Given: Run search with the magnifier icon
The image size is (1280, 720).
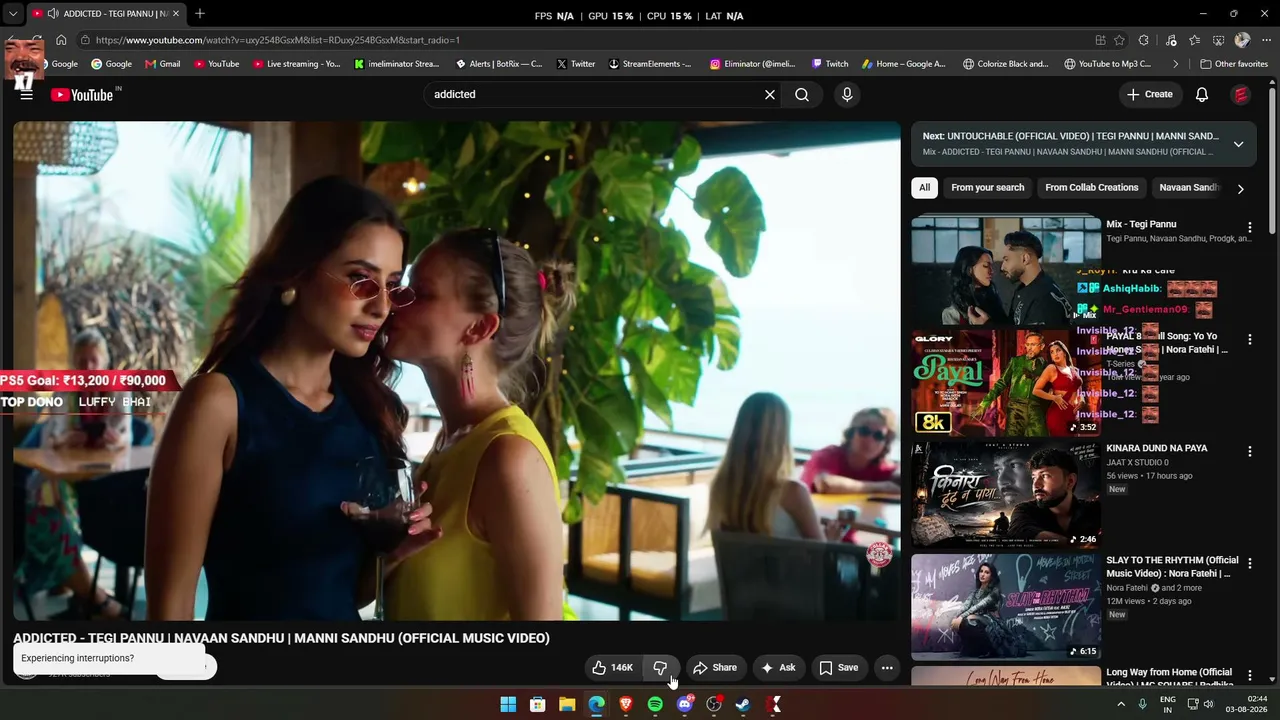Looking at the screenshot, I should click(x=802, y=95).
